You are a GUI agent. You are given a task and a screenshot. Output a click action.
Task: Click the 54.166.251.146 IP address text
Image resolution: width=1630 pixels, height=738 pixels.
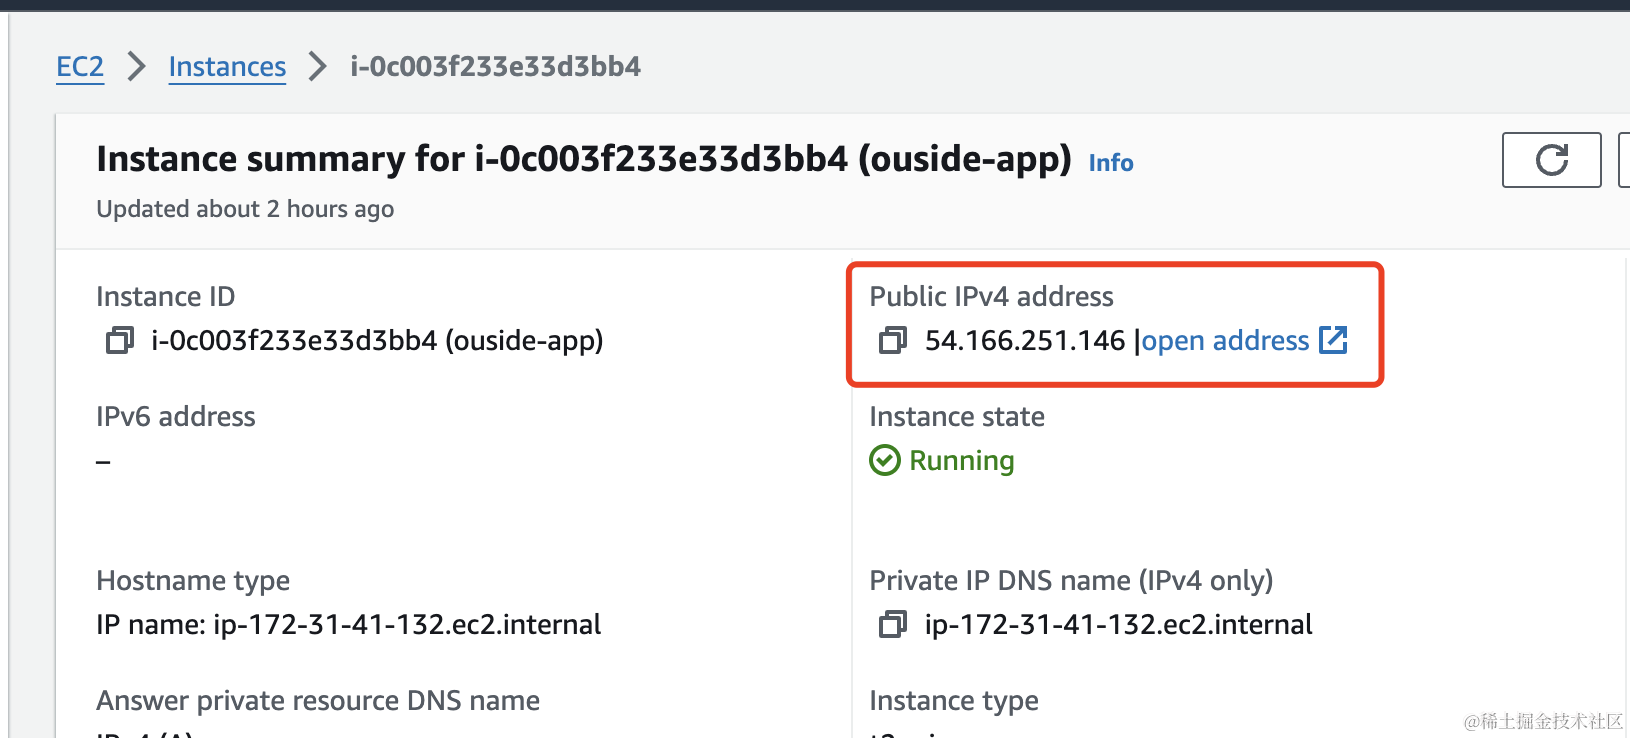click(x=1025, y=341)
